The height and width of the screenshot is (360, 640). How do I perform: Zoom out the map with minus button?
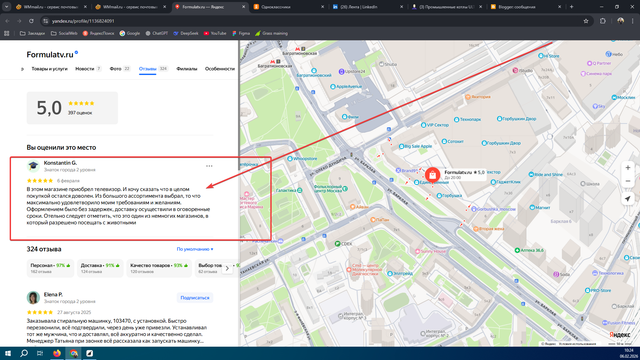(628, 181)
